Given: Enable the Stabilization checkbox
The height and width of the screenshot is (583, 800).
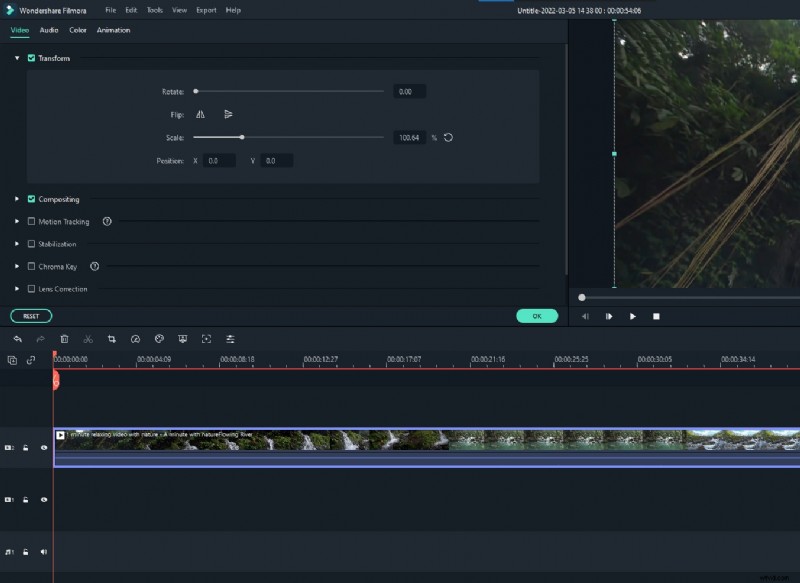Looking at the screenshot, I should pyautogui.click(x=31, y=243).
